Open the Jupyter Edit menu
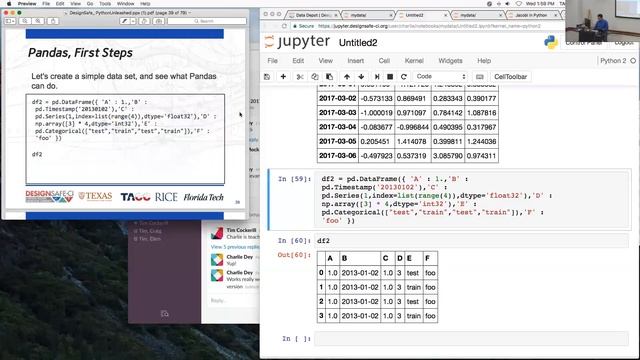The width and height of the screenshot is (640, 360). [x=298, y=61]
